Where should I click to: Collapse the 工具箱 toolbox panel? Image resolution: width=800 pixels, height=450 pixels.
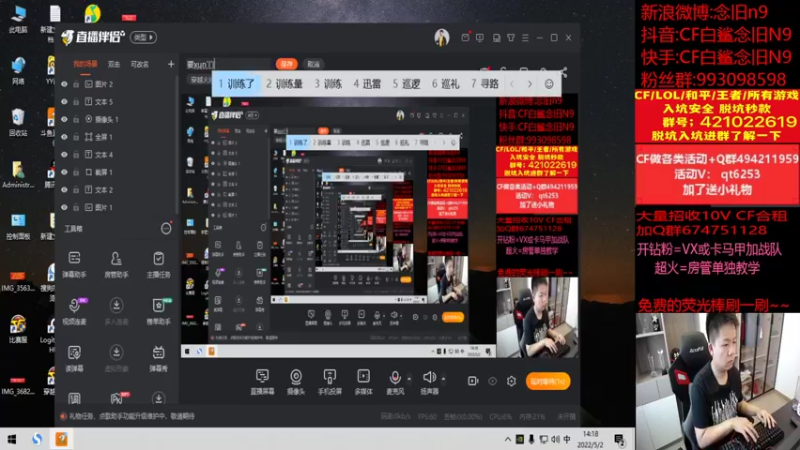coord(166,229)
